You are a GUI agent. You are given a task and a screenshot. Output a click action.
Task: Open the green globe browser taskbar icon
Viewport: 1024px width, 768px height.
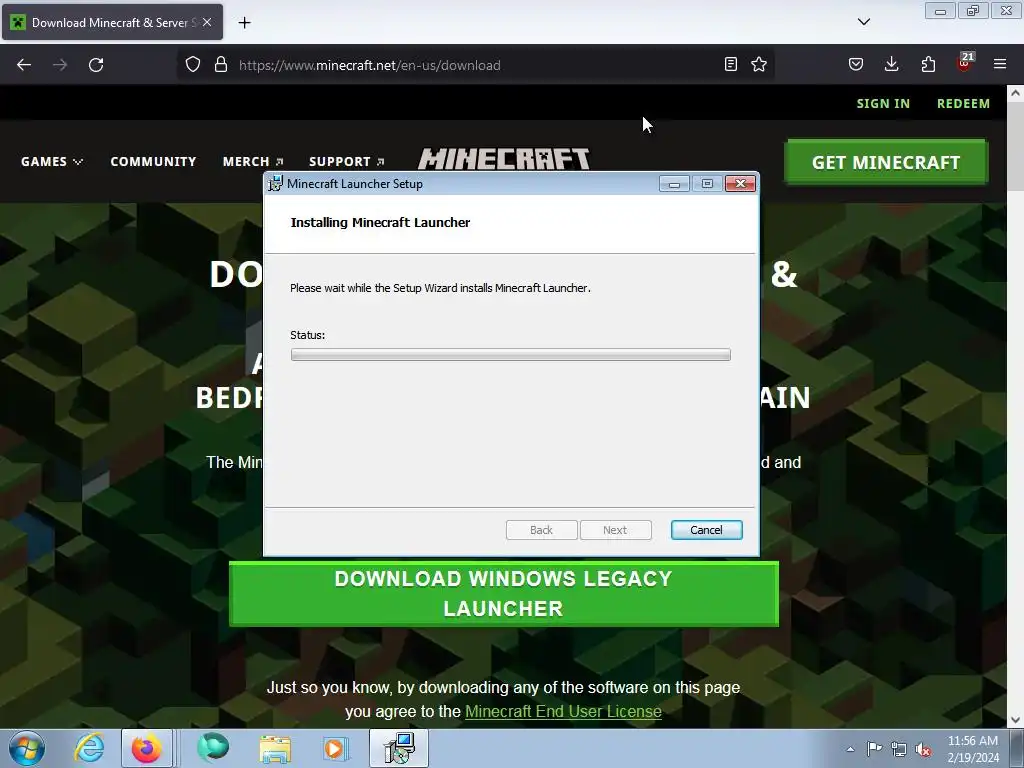[213, 748]
